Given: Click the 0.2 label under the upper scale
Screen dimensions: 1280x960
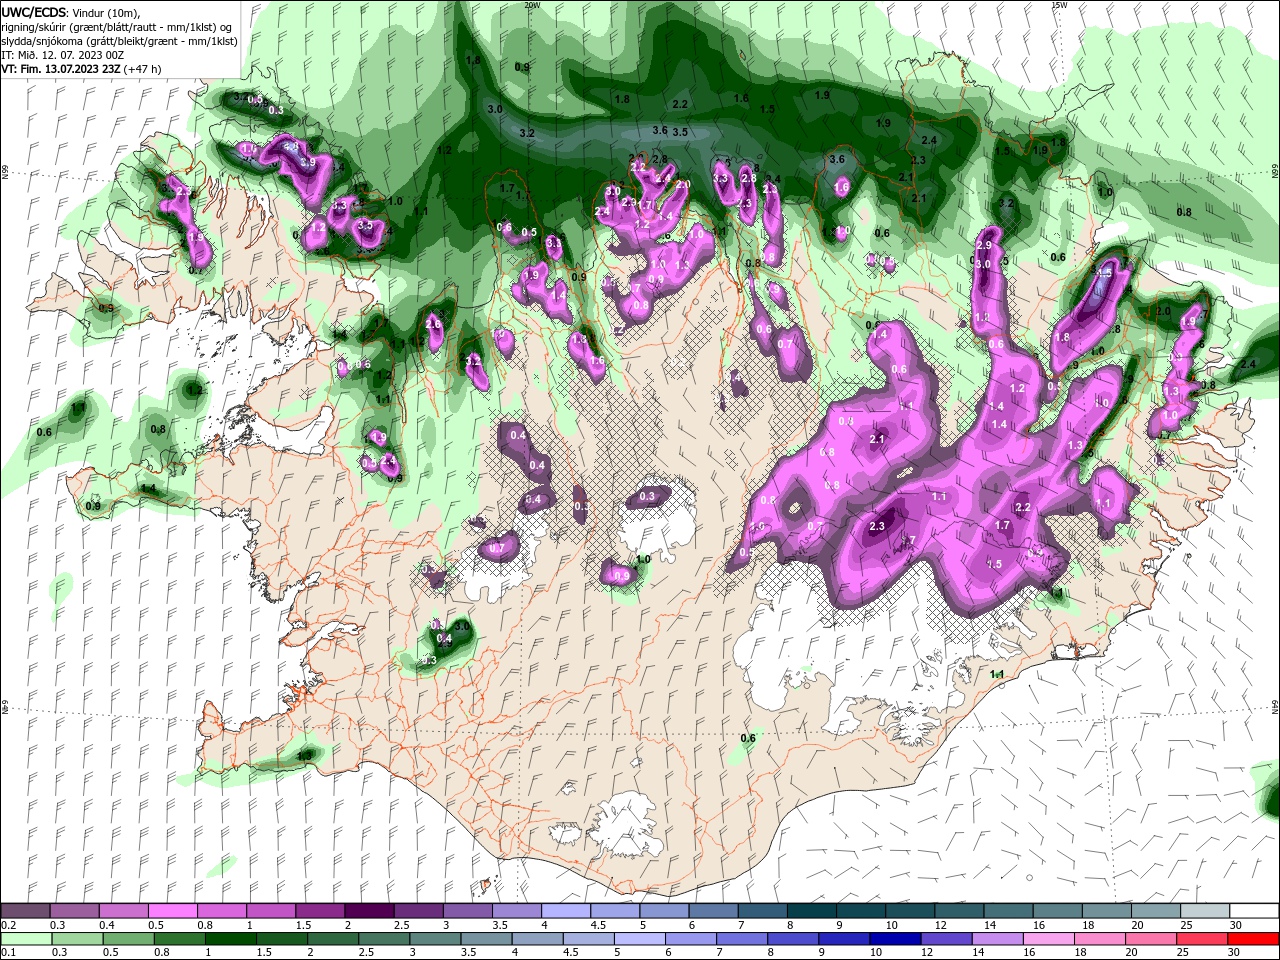Looking at the screenshot, I should (x=8, y=925).
